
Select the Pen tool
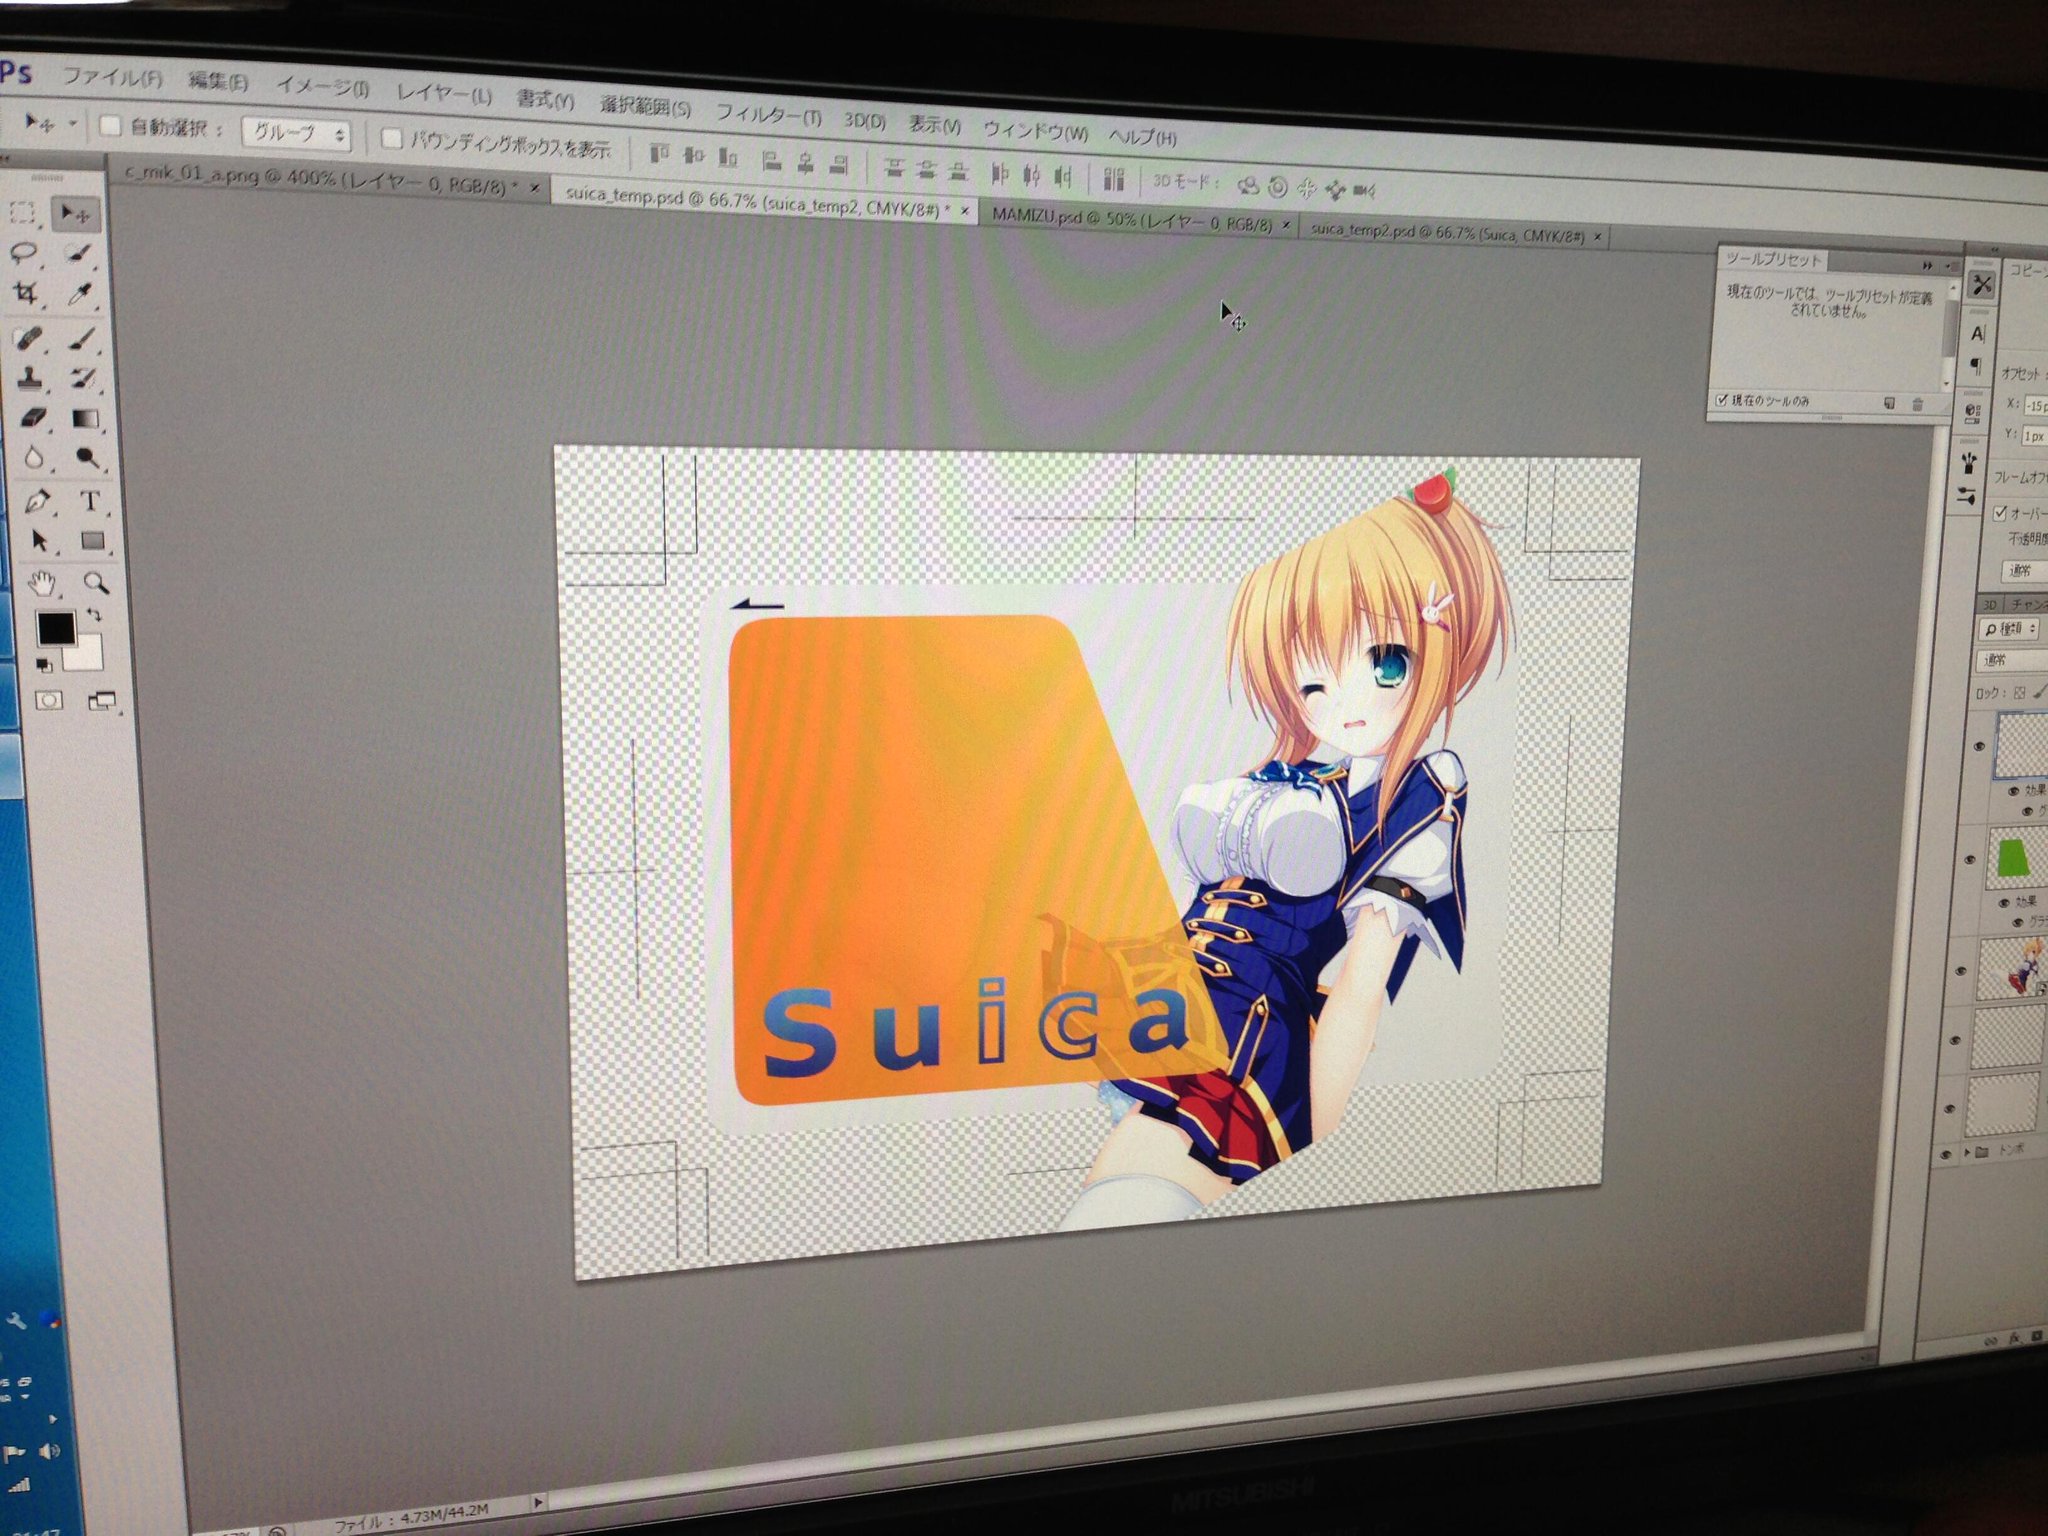click(x=36, y=500)
